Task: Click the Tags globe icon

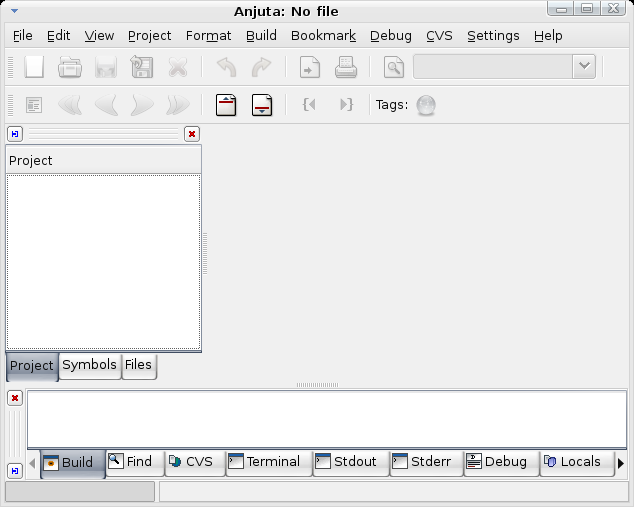Action: tap(426, 105)
